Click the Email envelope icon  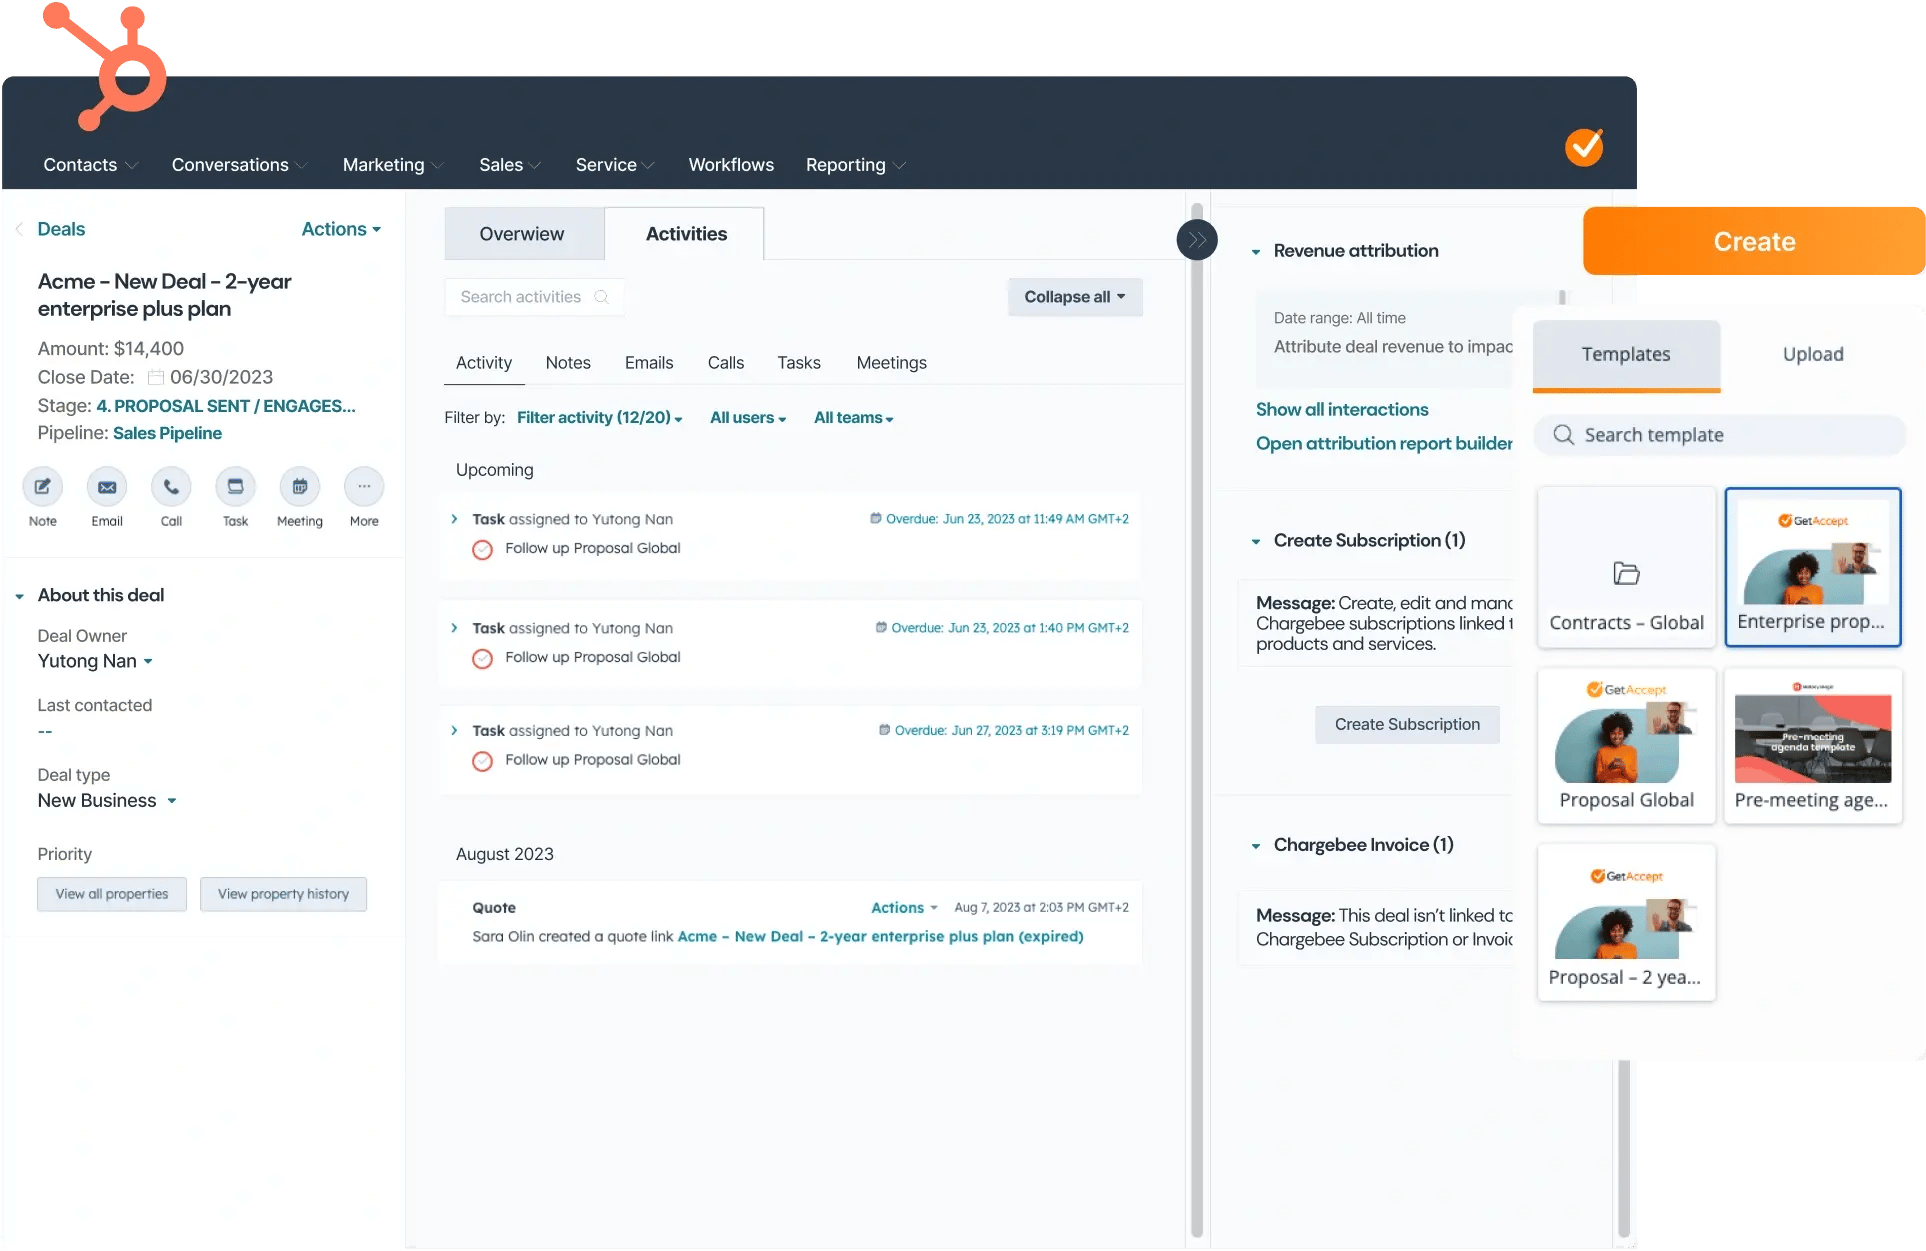pos(107,487)
